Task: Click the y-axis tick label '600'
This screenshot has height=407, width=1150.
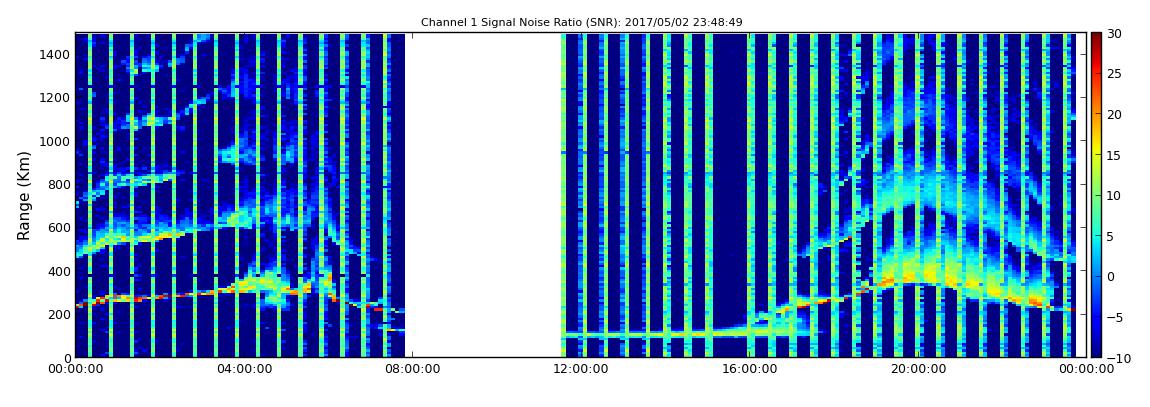Action: 59,227
